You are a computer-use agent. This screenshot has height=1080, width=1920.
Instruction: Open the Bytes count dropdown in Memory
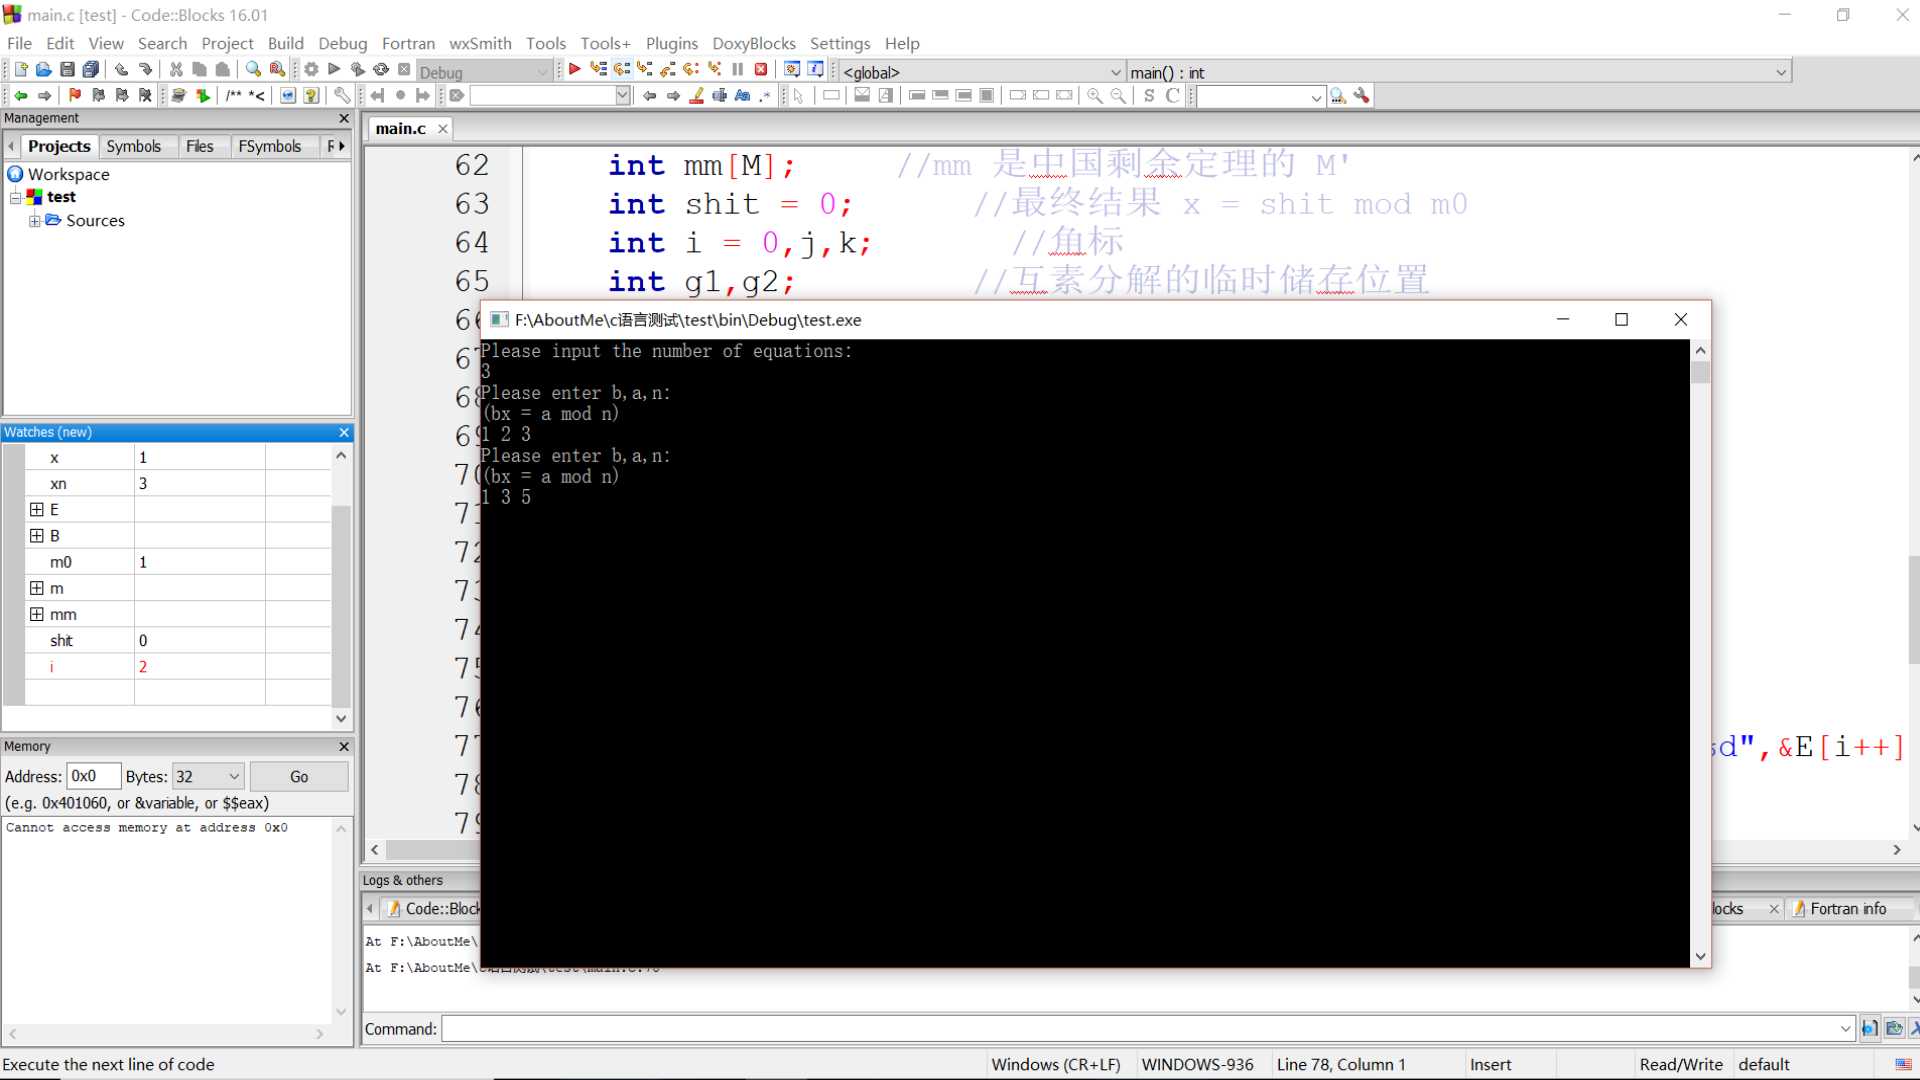click(234, 776)
